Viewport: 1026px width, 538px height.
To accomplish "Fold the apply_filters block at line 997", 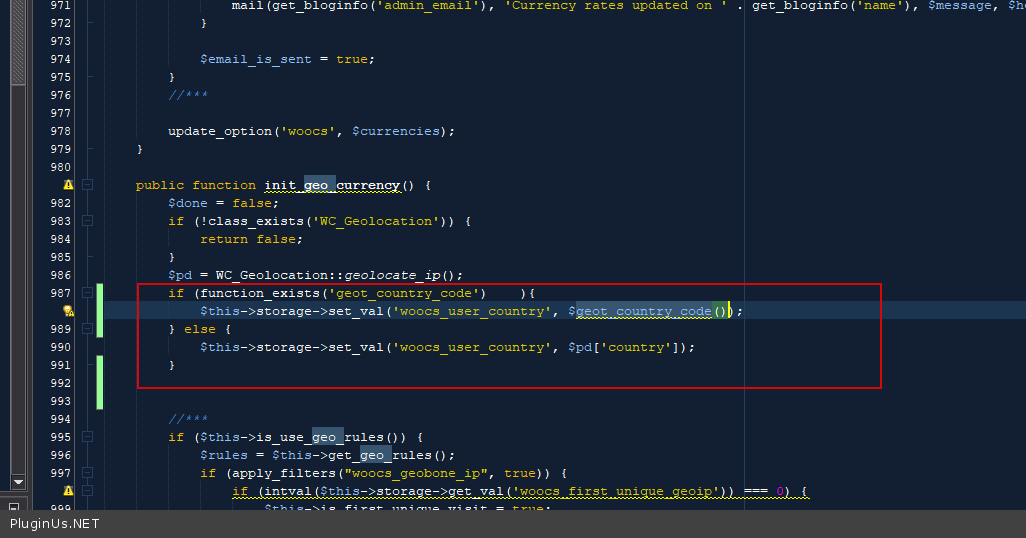I will click(x=87, y=473).
